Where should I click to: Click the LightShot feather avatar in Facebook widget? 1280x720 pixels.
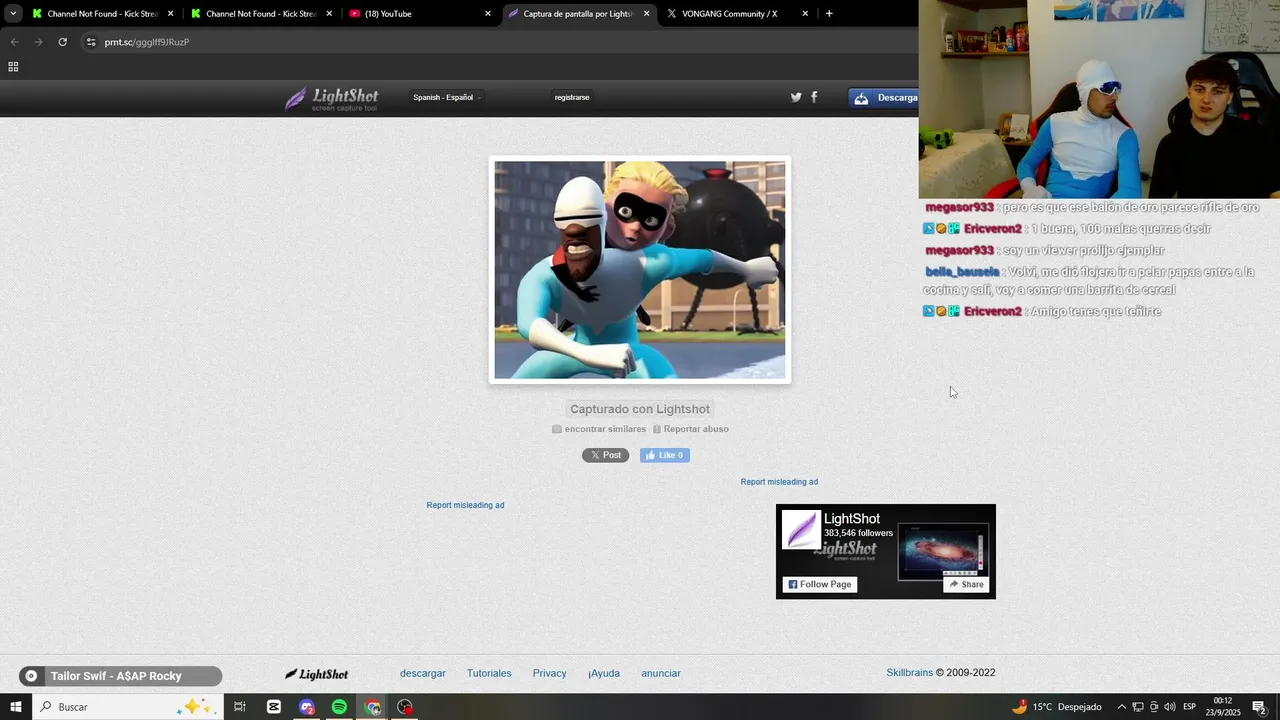click(x=801, y=530)
